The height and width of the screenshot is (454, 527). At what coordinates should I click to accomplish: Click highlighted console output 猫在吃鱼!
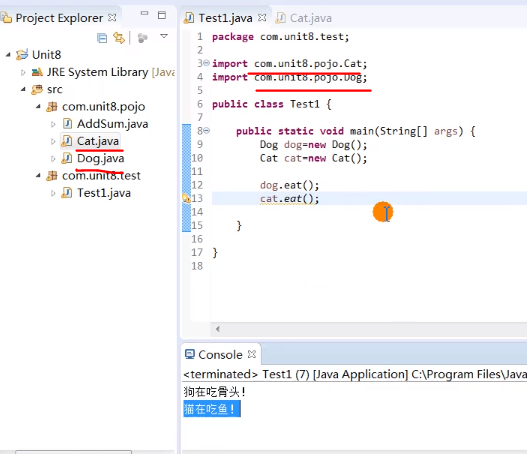coord(212,409)
